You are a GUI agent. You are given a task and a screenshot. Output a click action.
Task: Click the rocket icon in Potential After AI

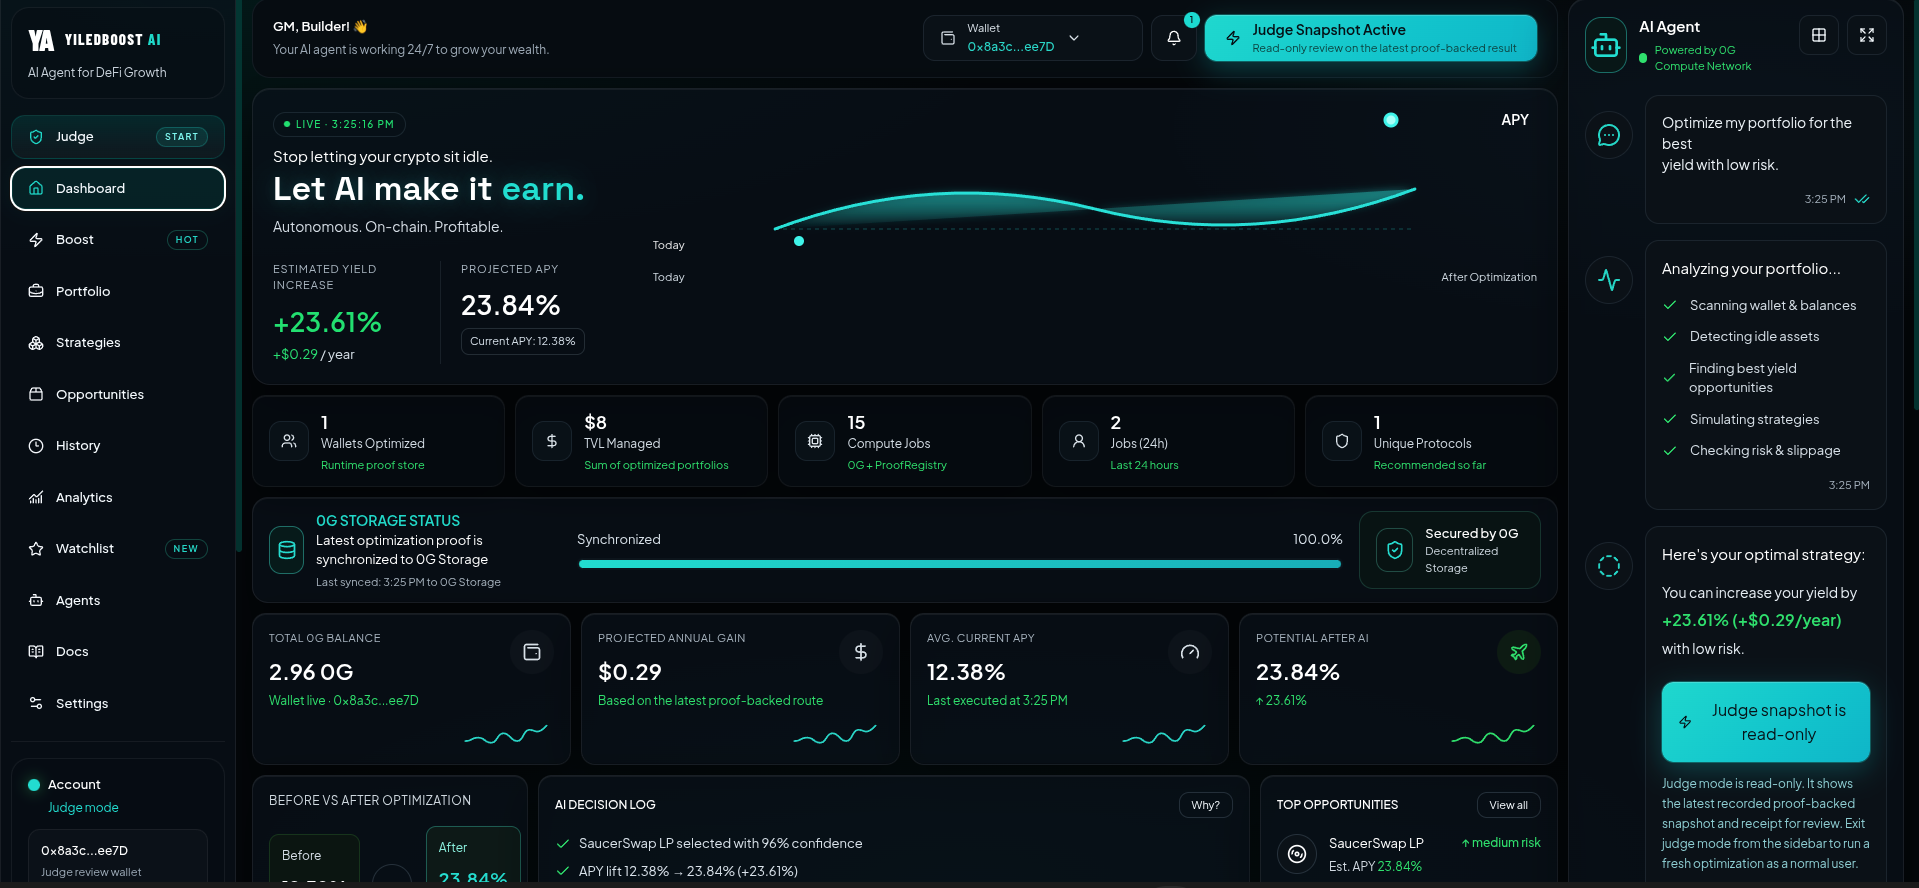tap(1518, 653)
